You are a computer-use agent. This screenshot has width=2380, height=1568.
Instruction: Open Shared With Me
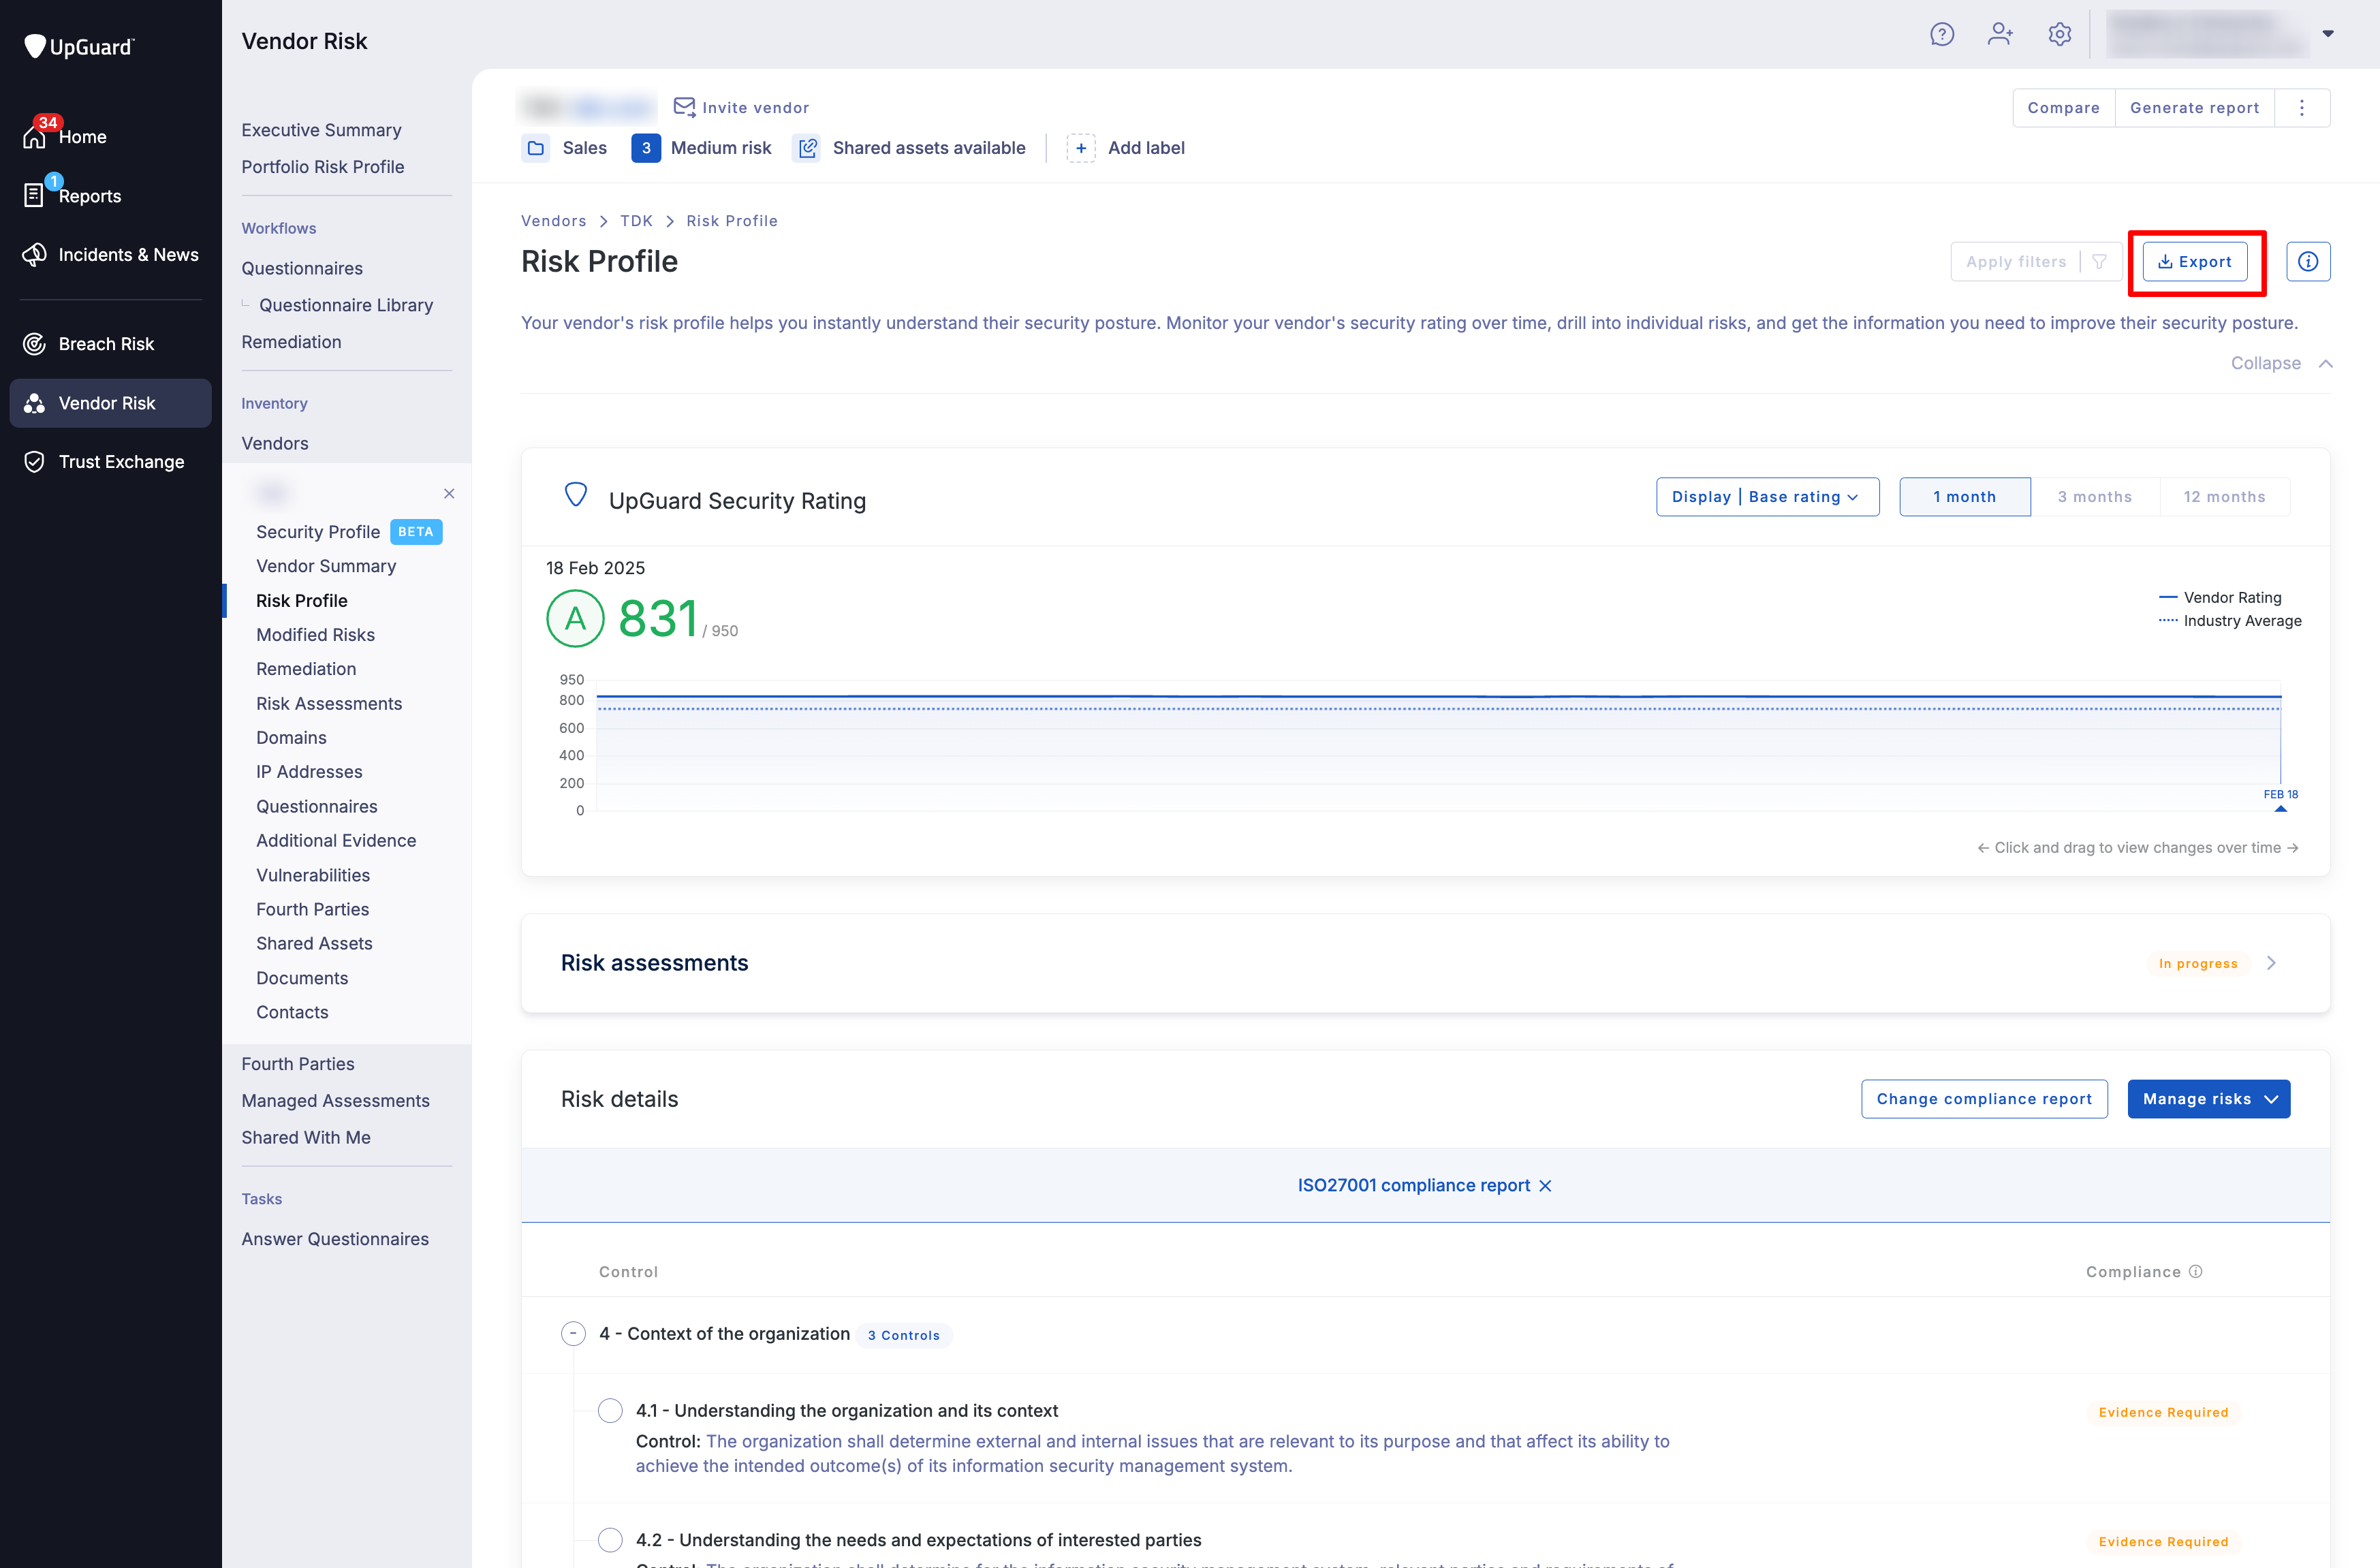[x=306, y=1137]
